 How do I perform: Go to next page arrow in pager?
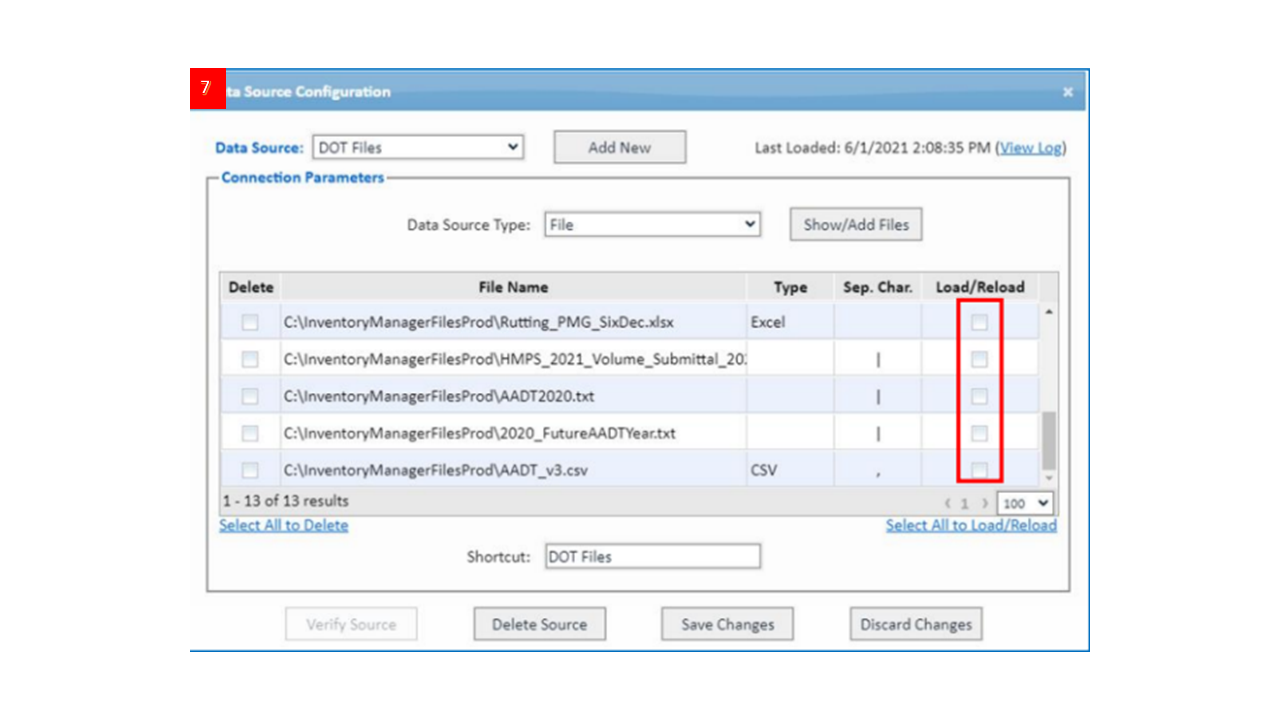[985, 504]
